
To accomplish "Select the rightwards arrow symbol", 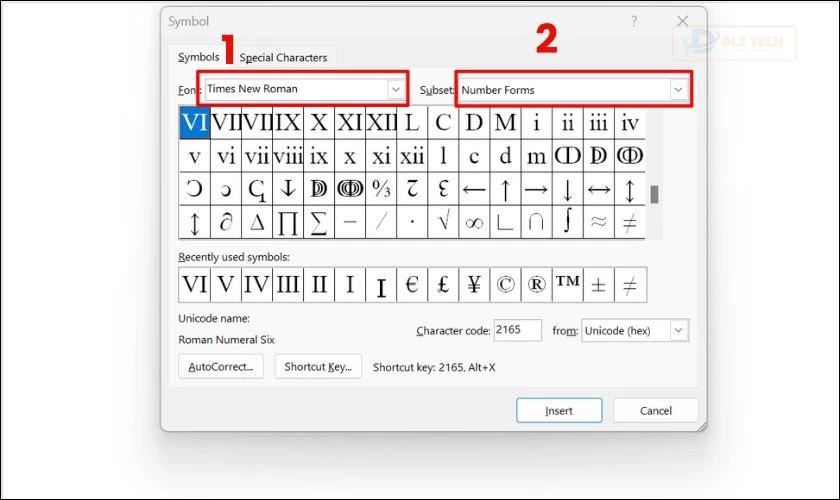I will coord(536,189).
